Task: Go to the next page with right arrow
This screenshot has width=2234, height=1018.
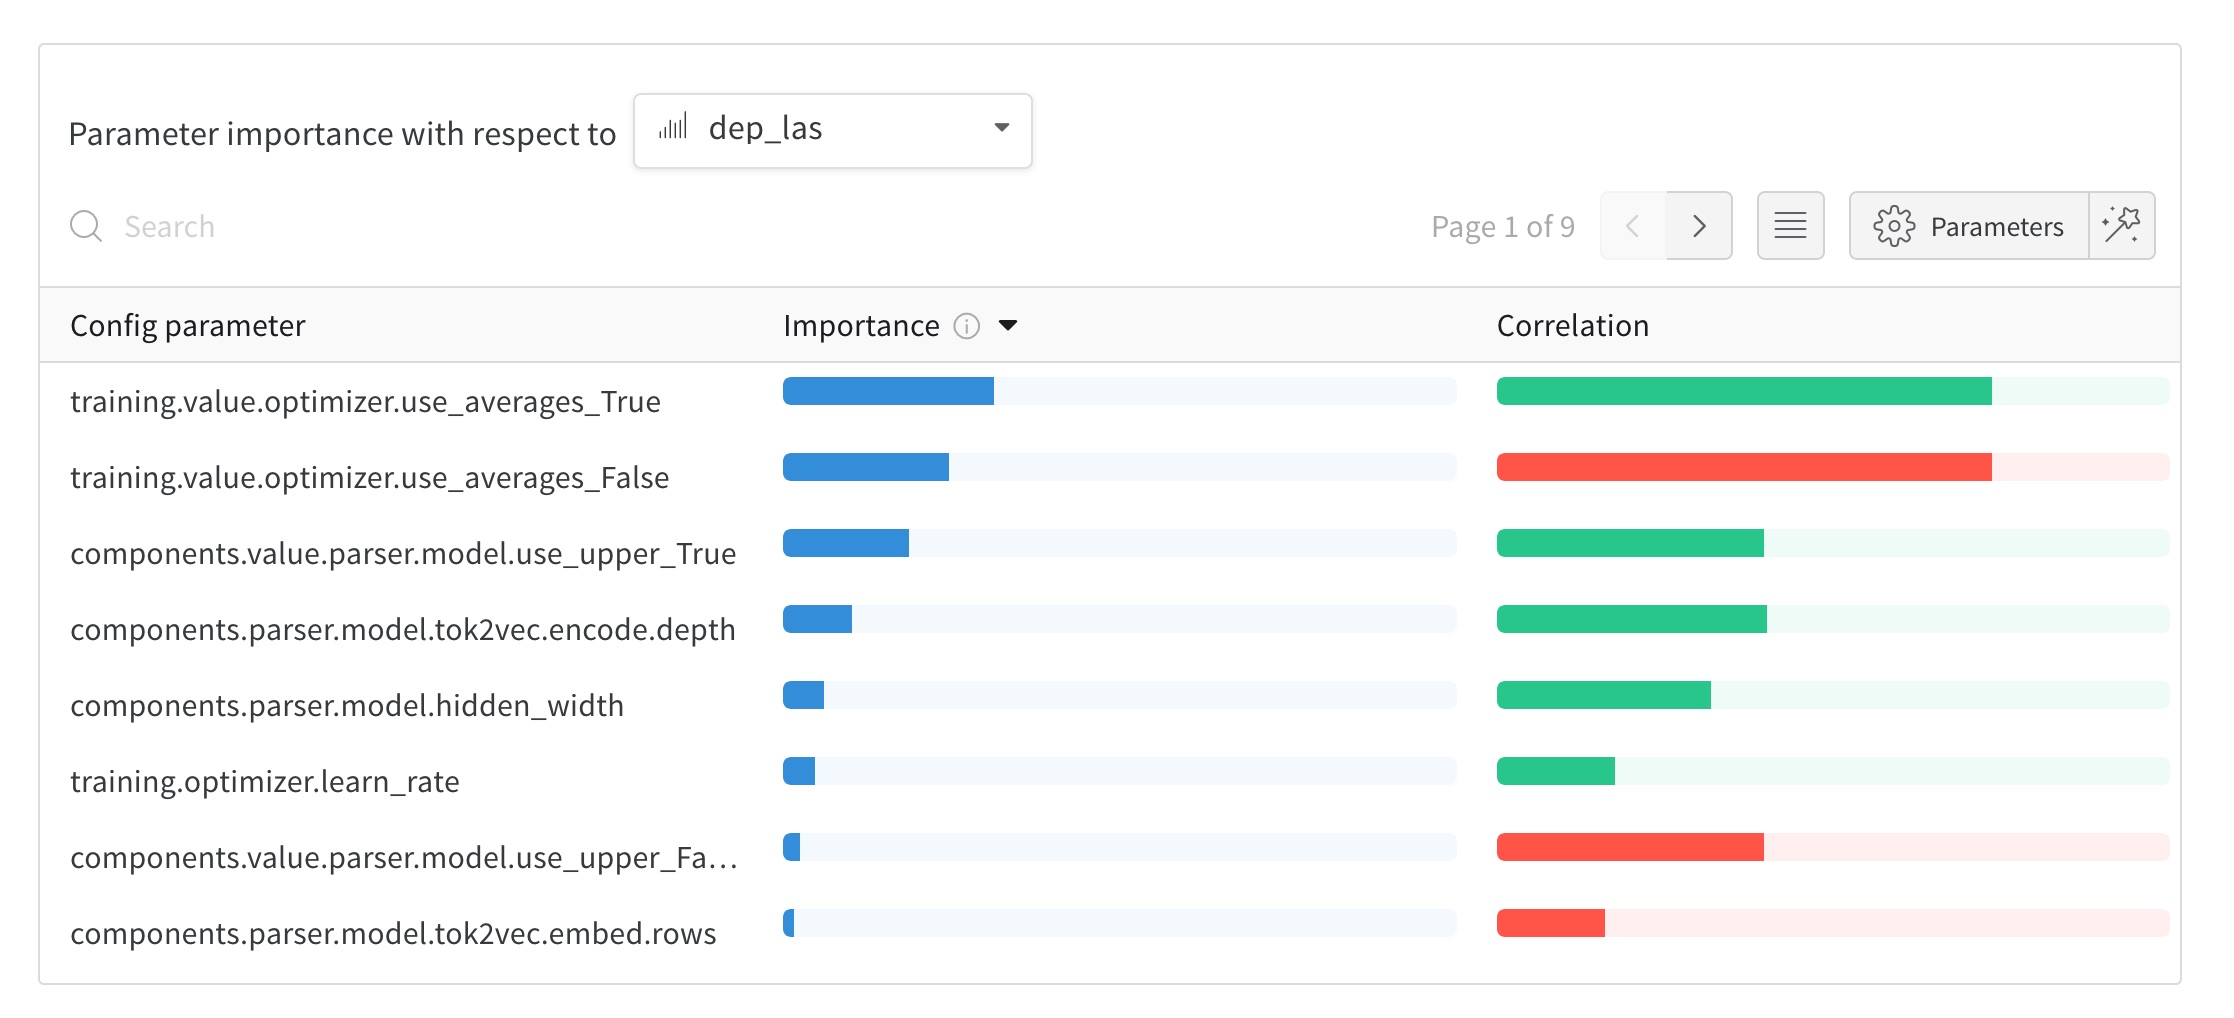Action: point(1699,226)
